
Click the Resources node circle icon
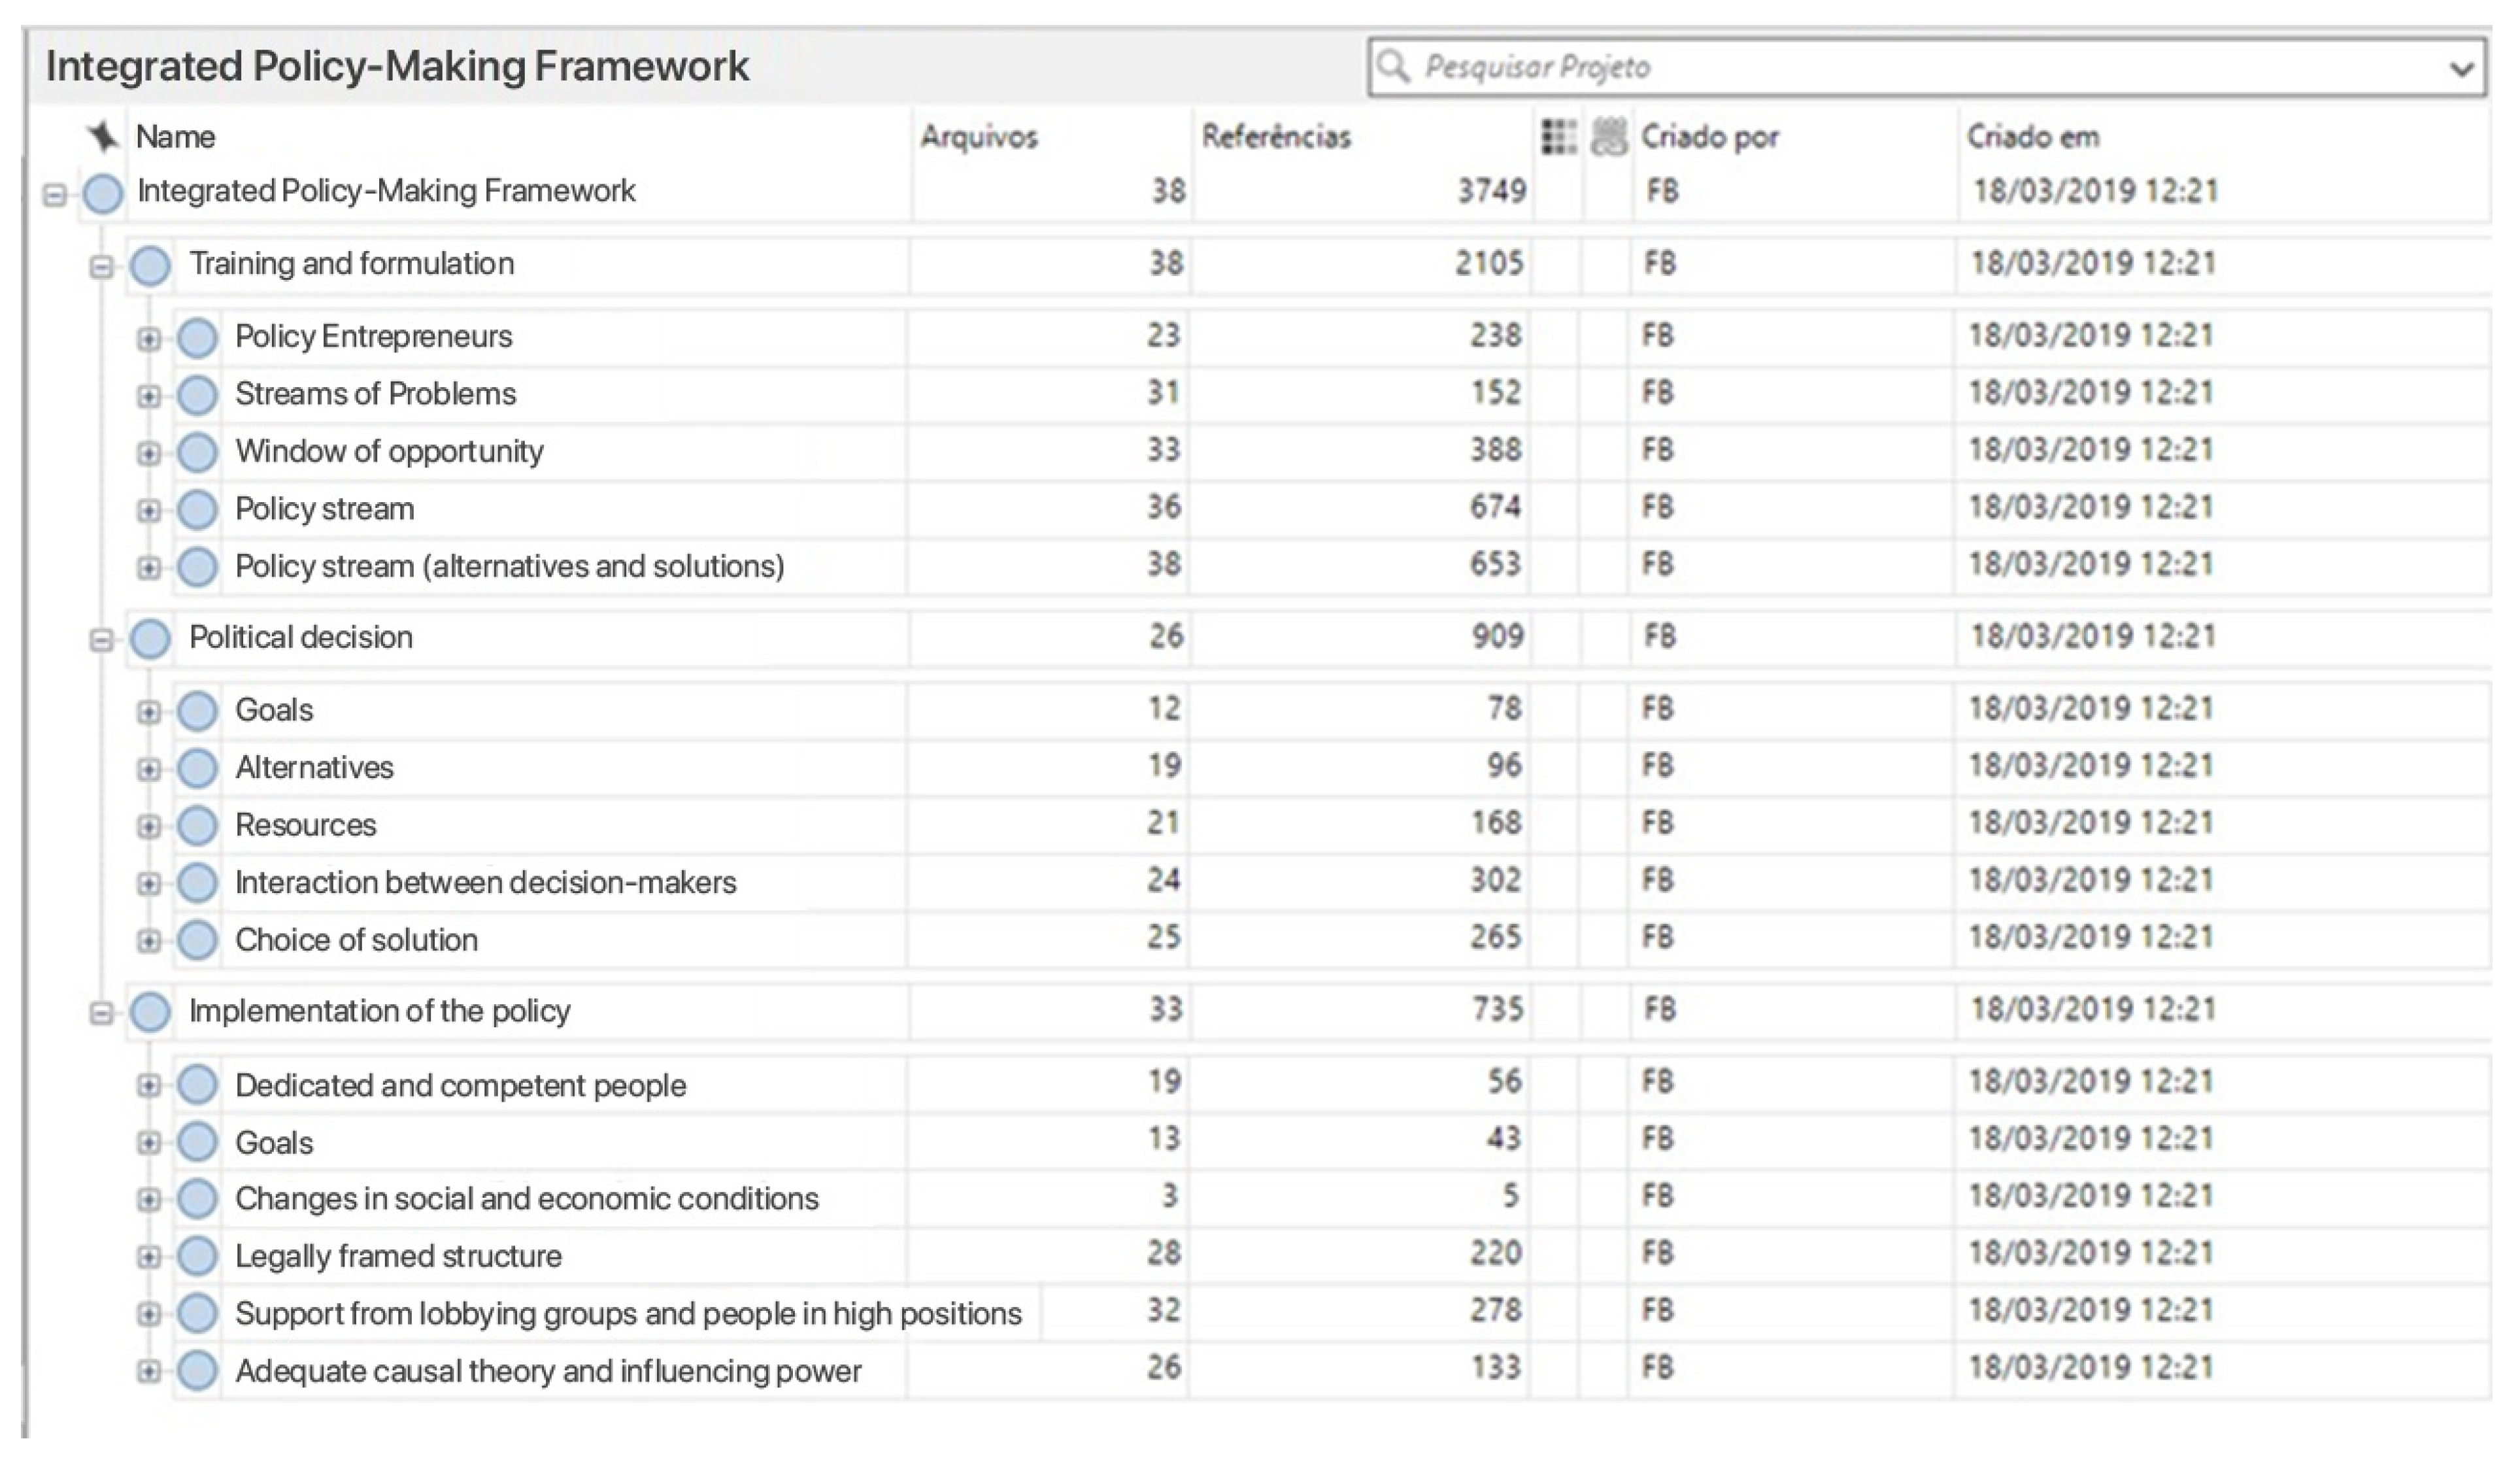(197, 826)
